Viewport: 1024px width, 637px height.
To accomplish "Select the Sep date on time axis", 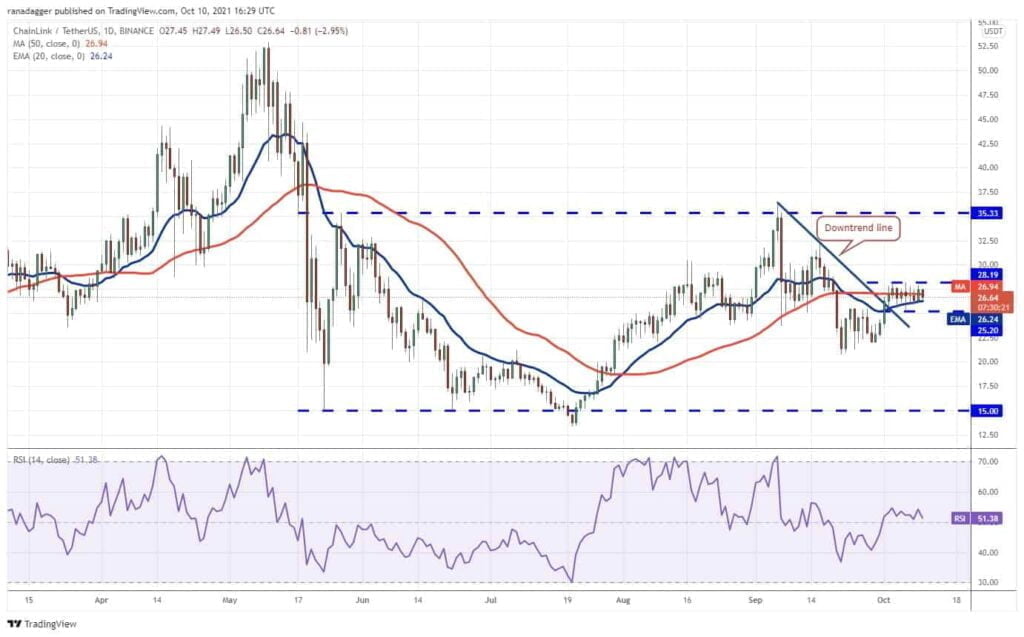I will point(755,600).
